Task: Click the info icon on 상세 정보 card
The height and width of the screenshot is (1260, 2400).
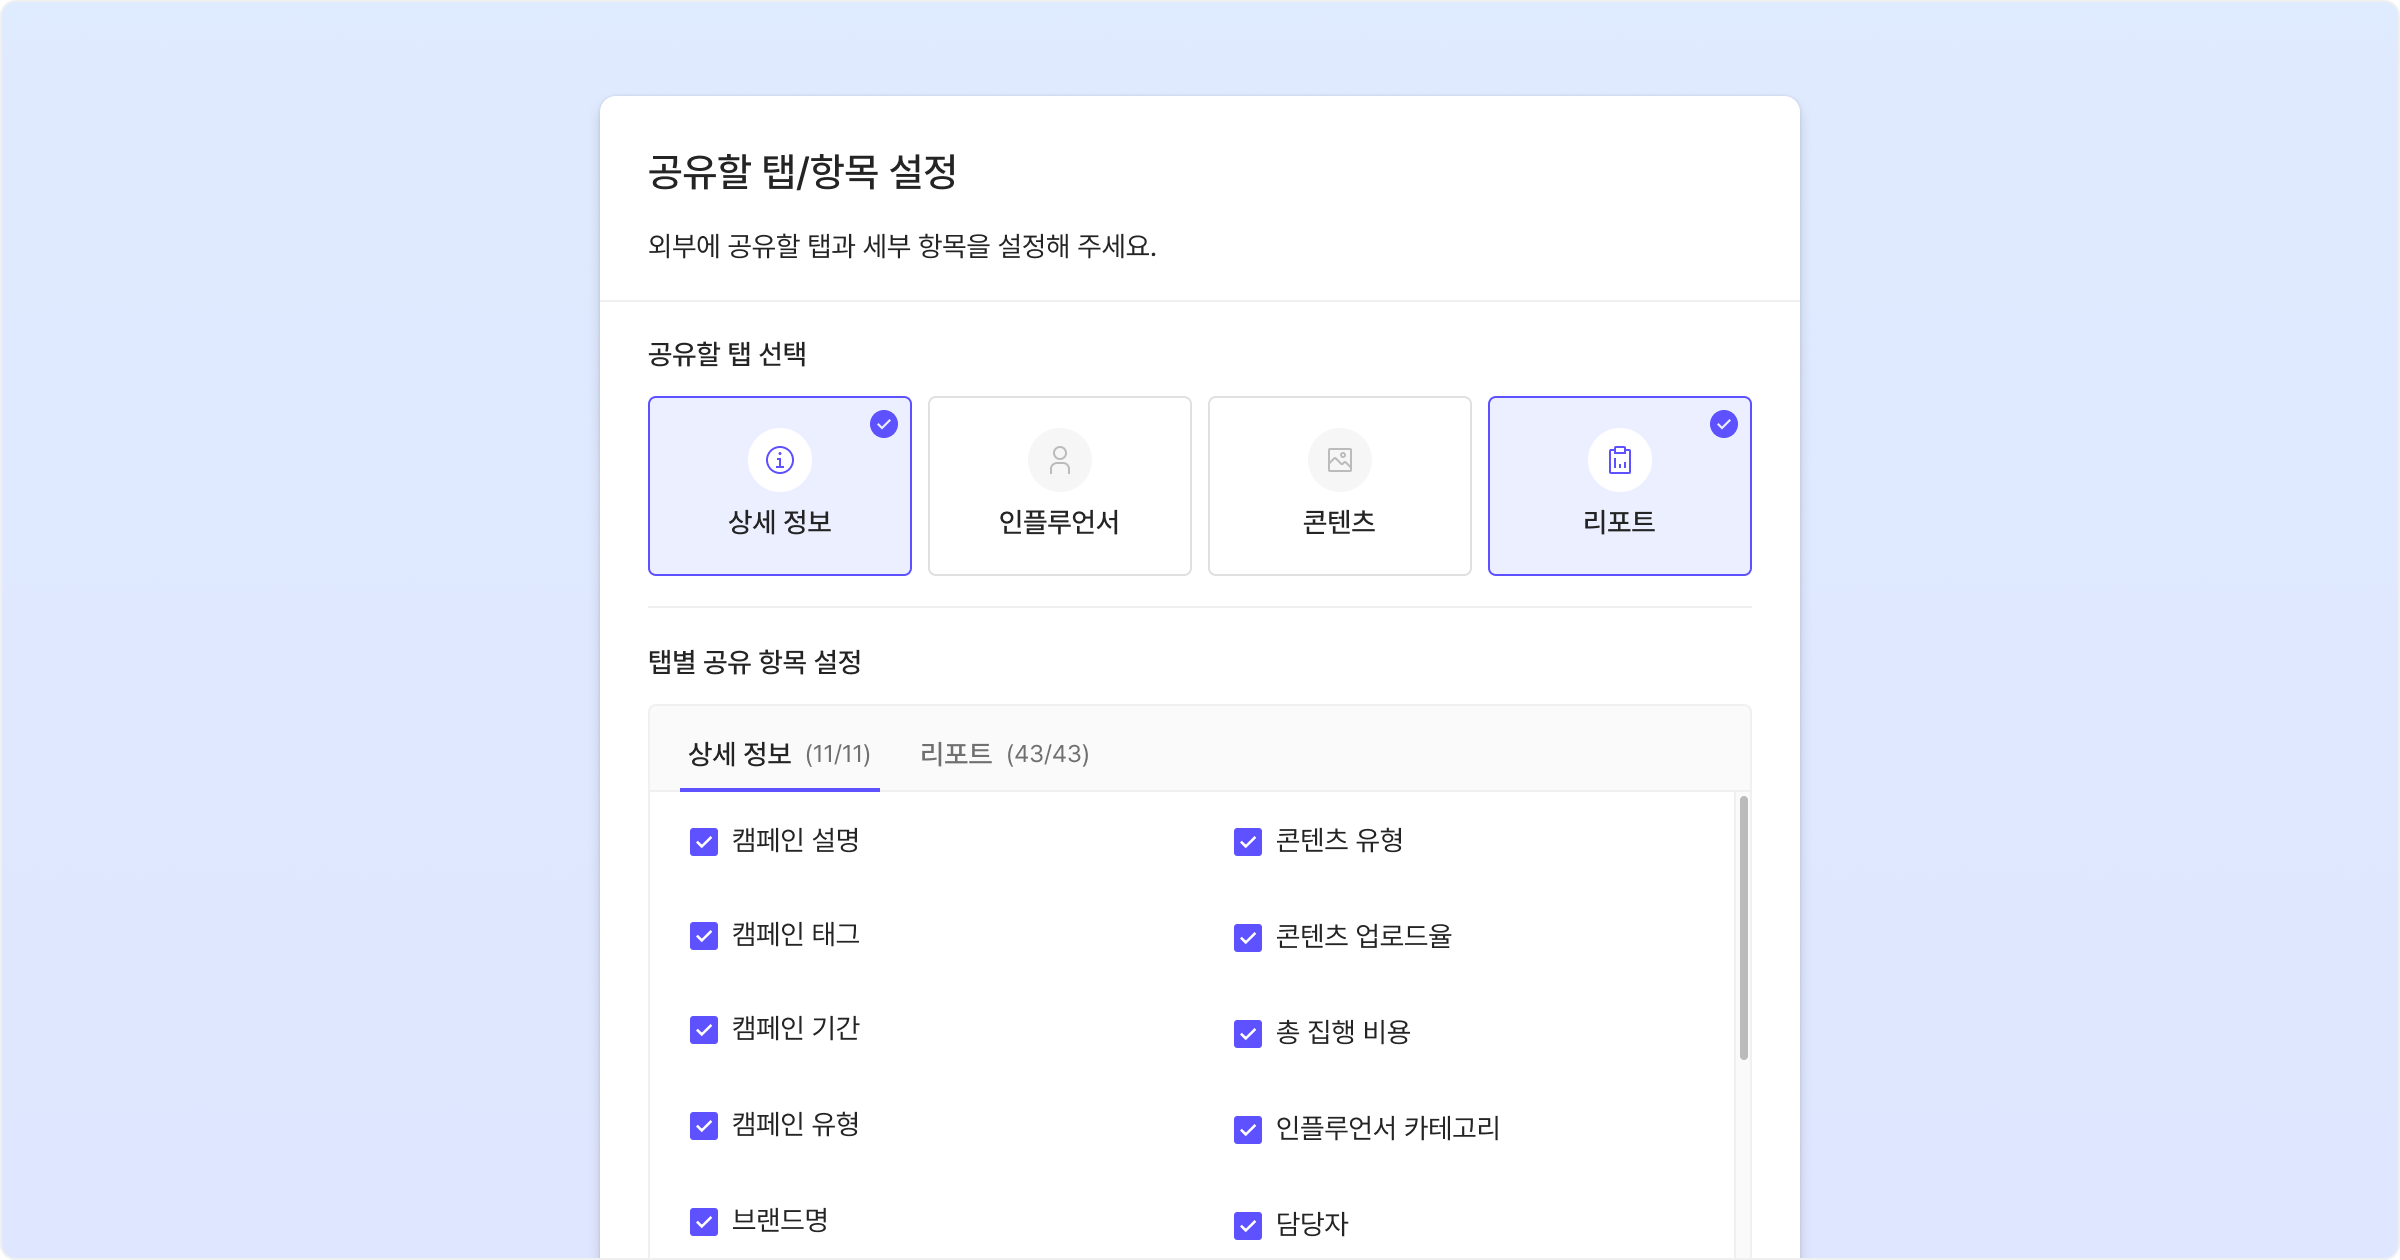Action: [780, 460]
